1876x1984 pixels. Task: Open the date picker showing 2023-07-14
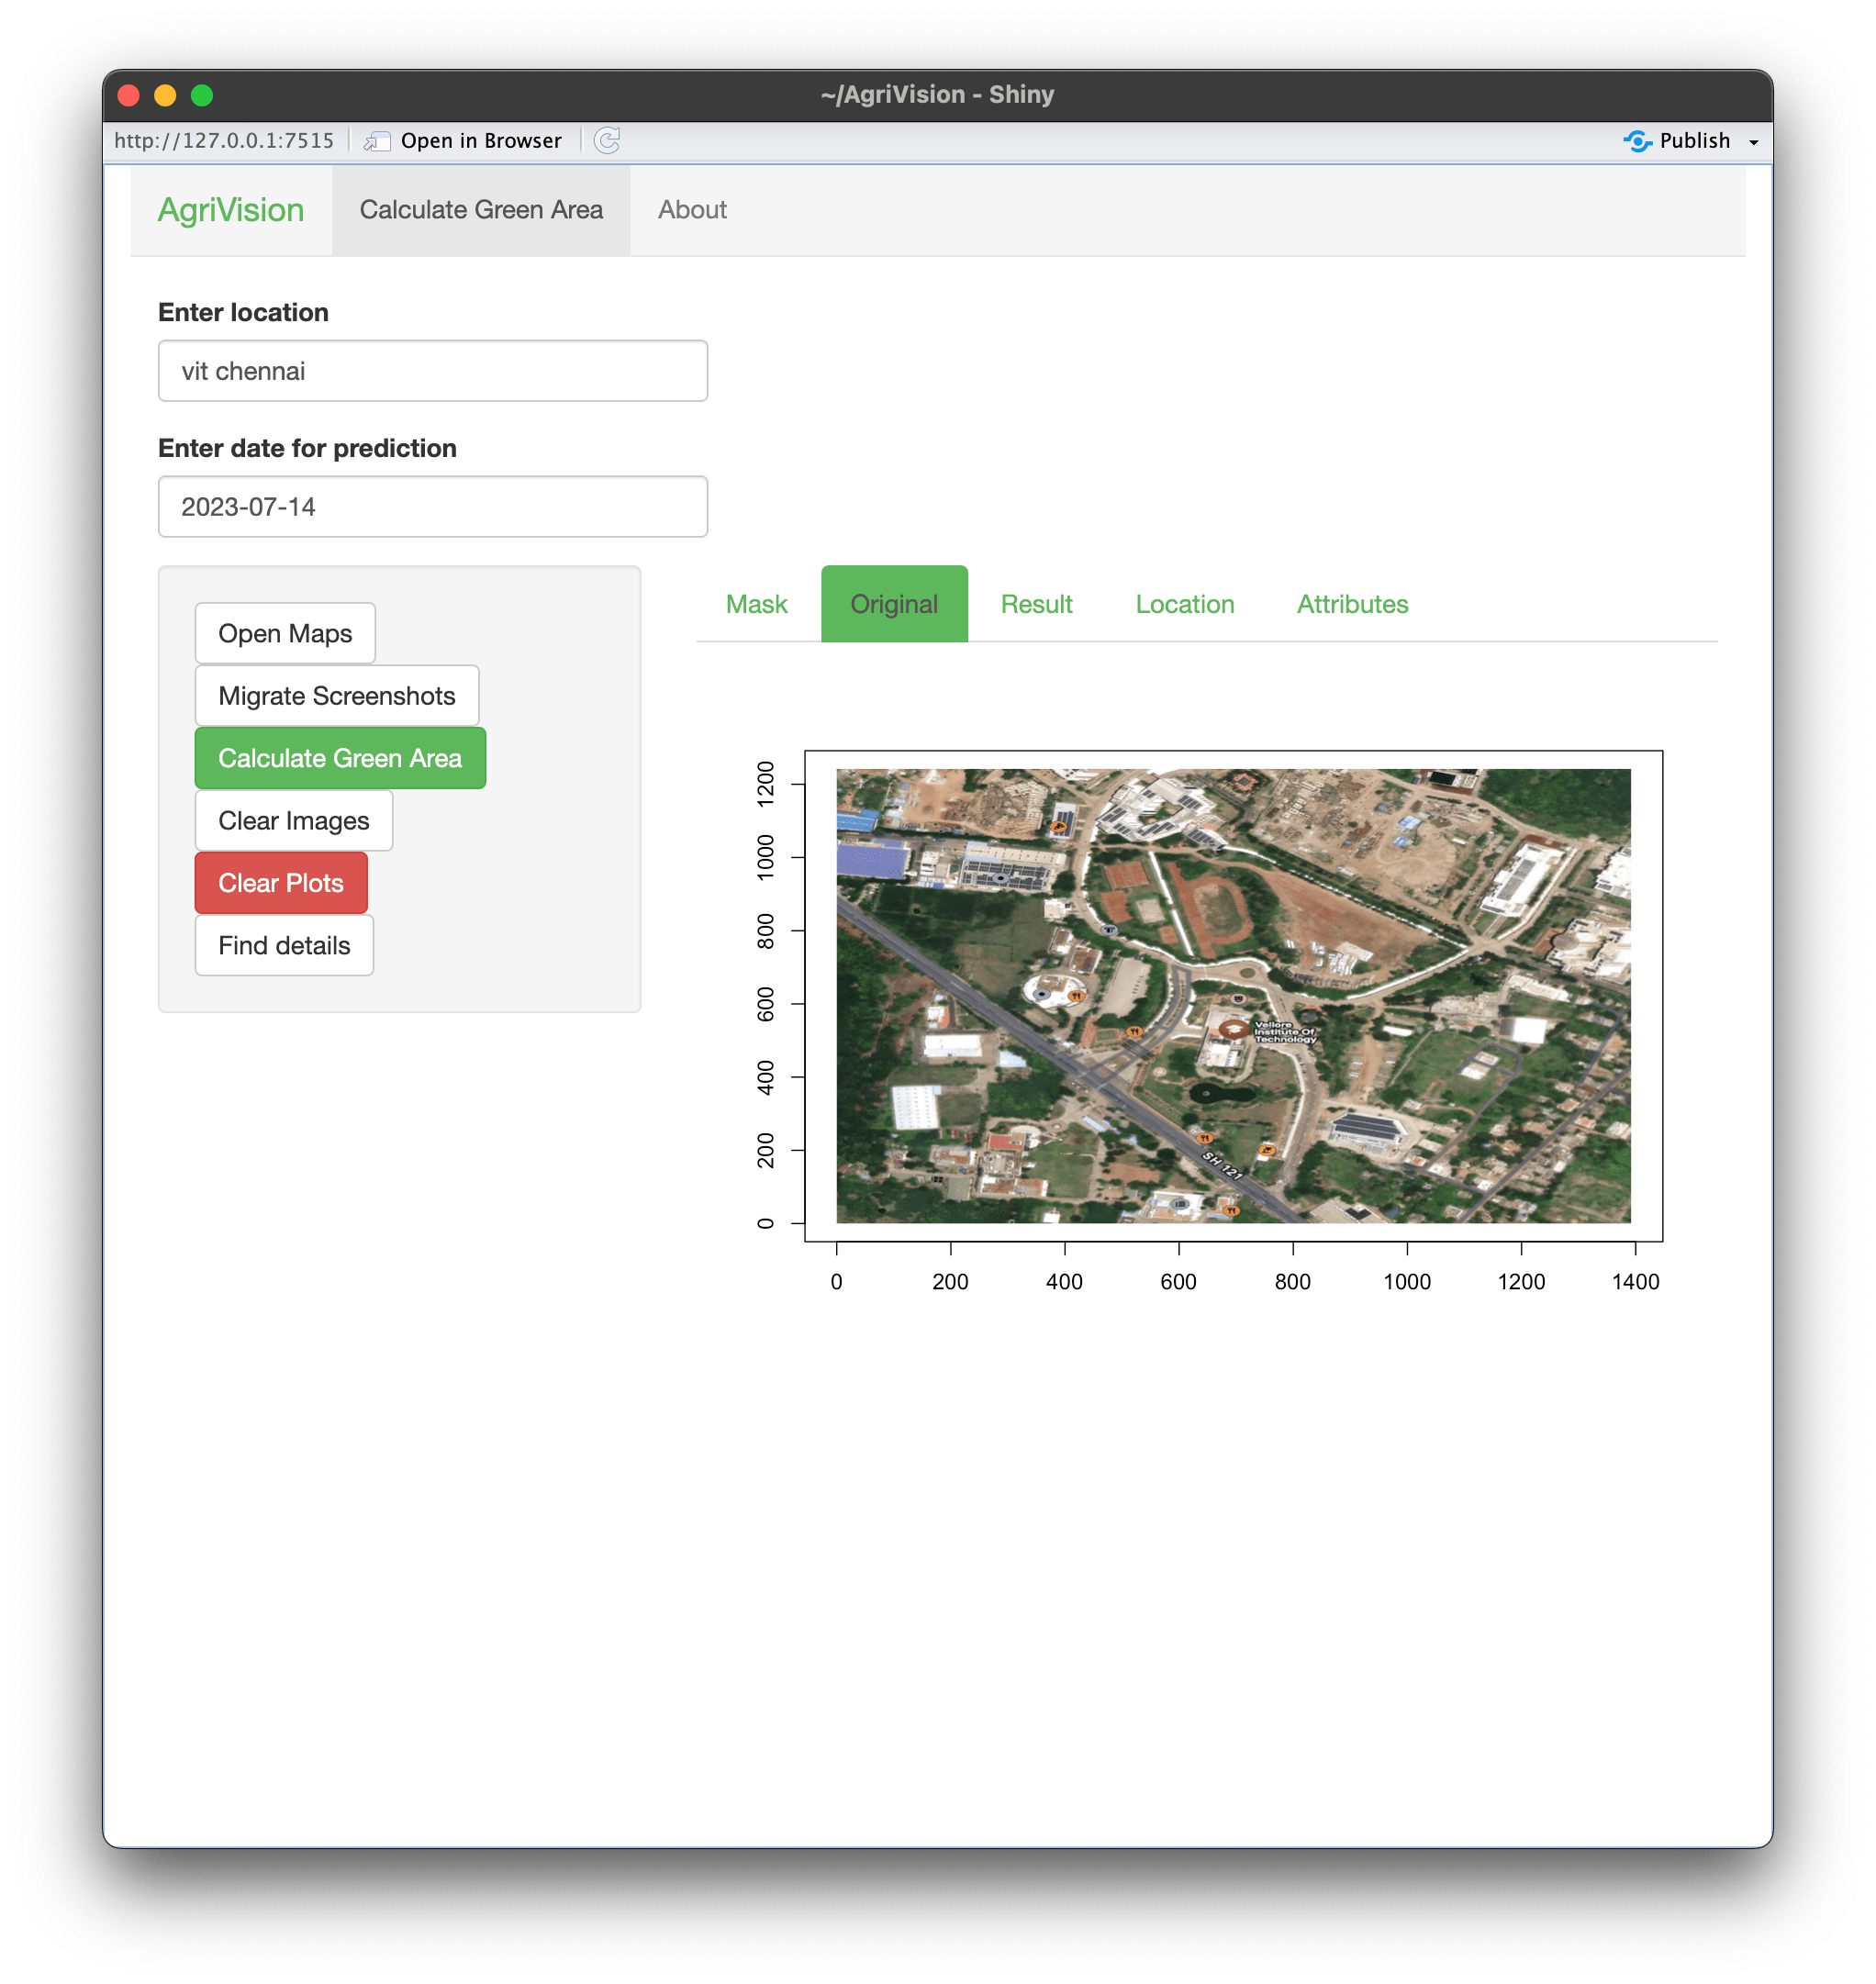coord(432,507)
